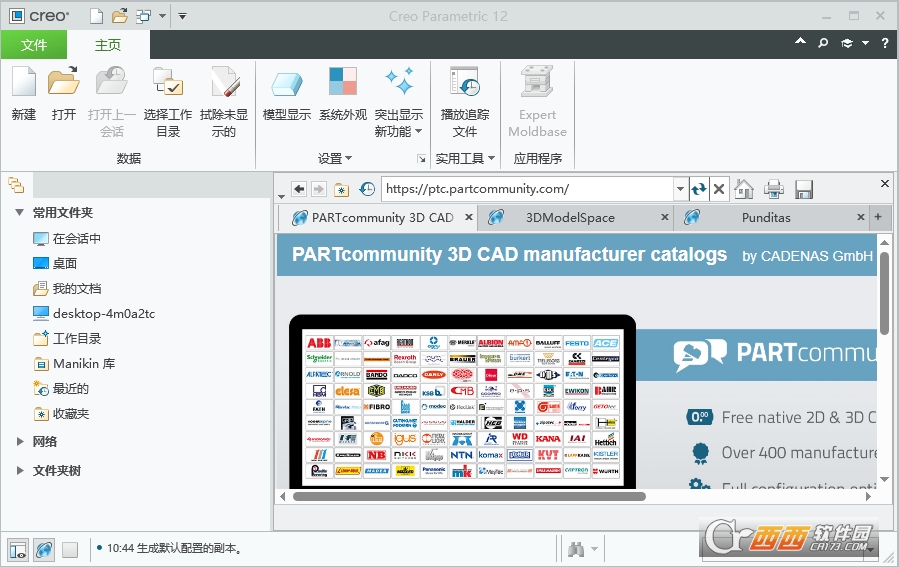
Task: Expand the 文件夹树 section
Action: [x=20, y=471]
